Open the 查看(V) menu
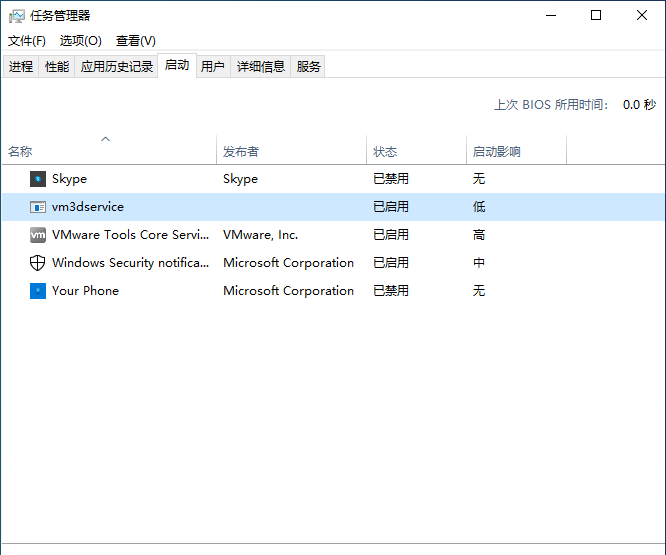The height and width of the screenshot is (555, 666). point(135,41)
